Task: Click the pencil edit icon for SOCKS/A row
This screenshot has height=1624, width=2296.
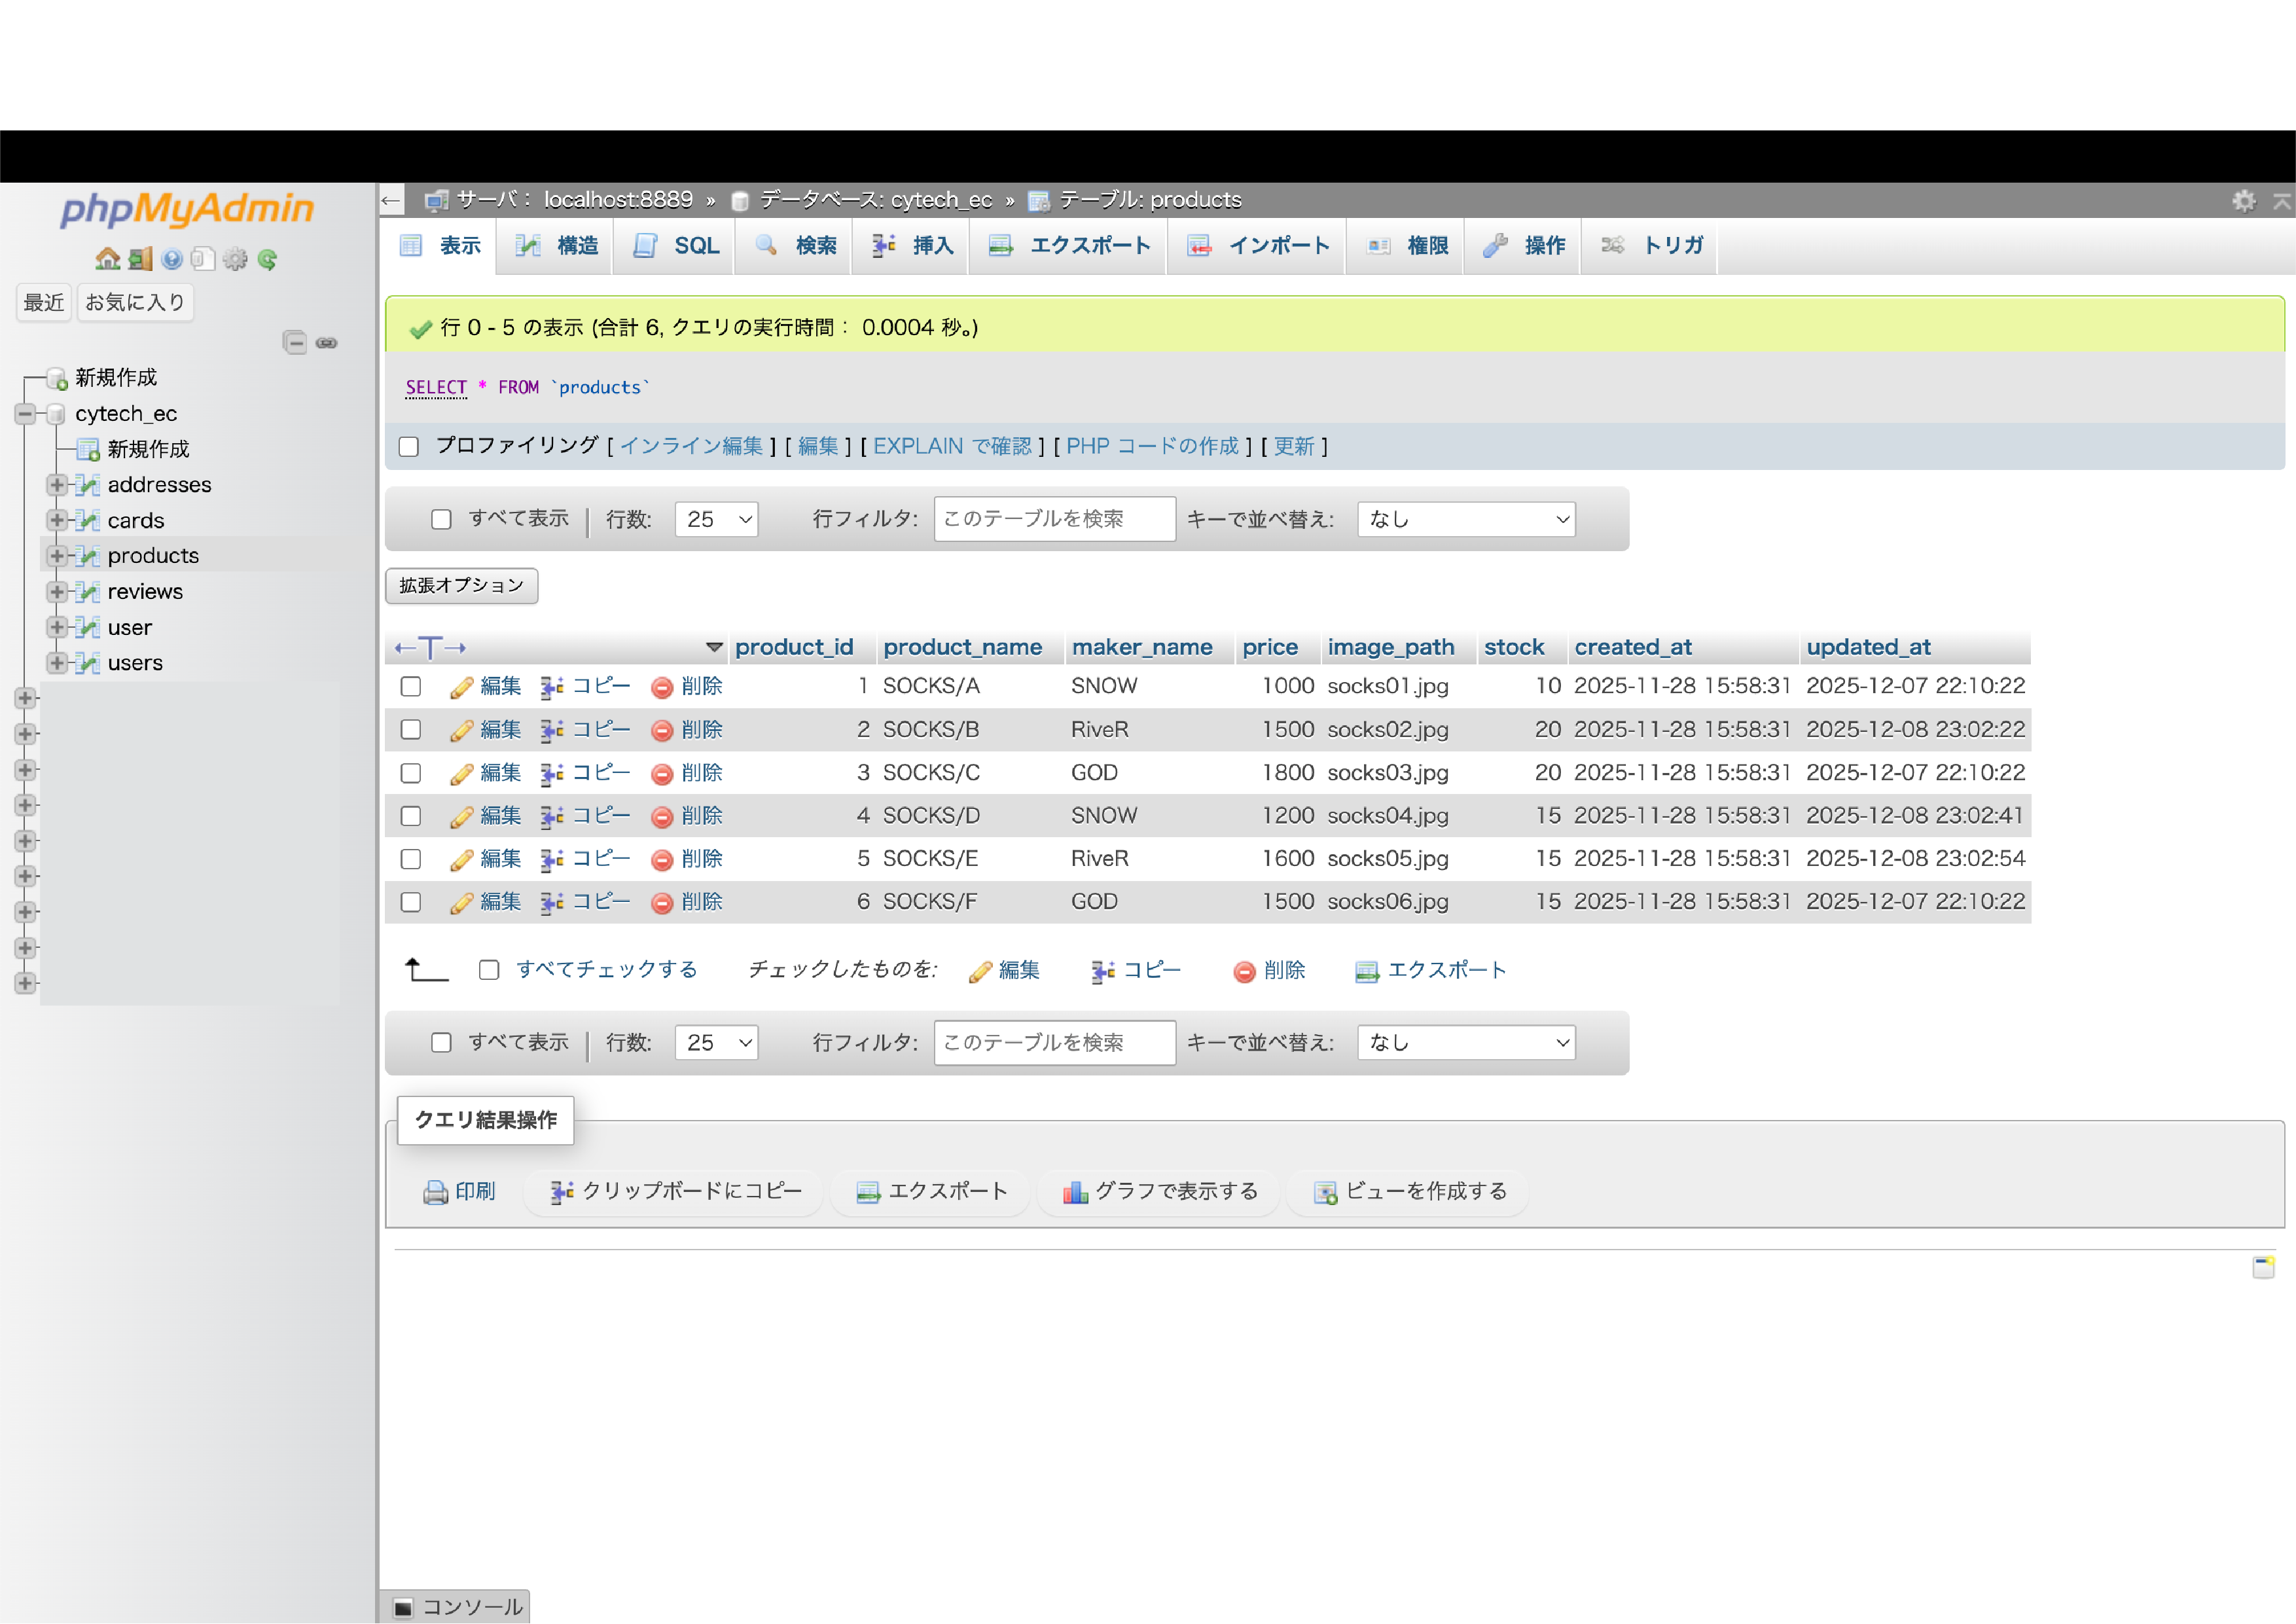Action: tap(461, 687)
